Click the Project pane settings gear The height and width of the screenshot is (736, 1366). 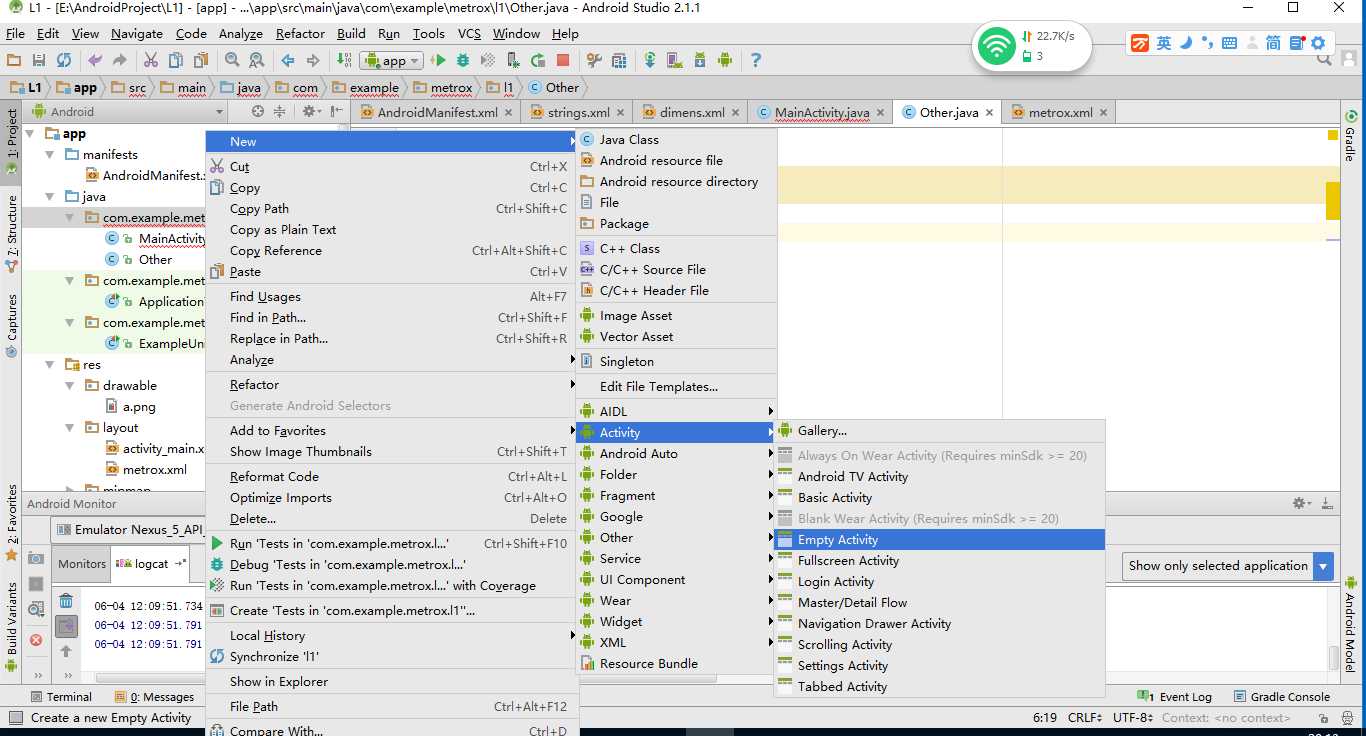310,112
